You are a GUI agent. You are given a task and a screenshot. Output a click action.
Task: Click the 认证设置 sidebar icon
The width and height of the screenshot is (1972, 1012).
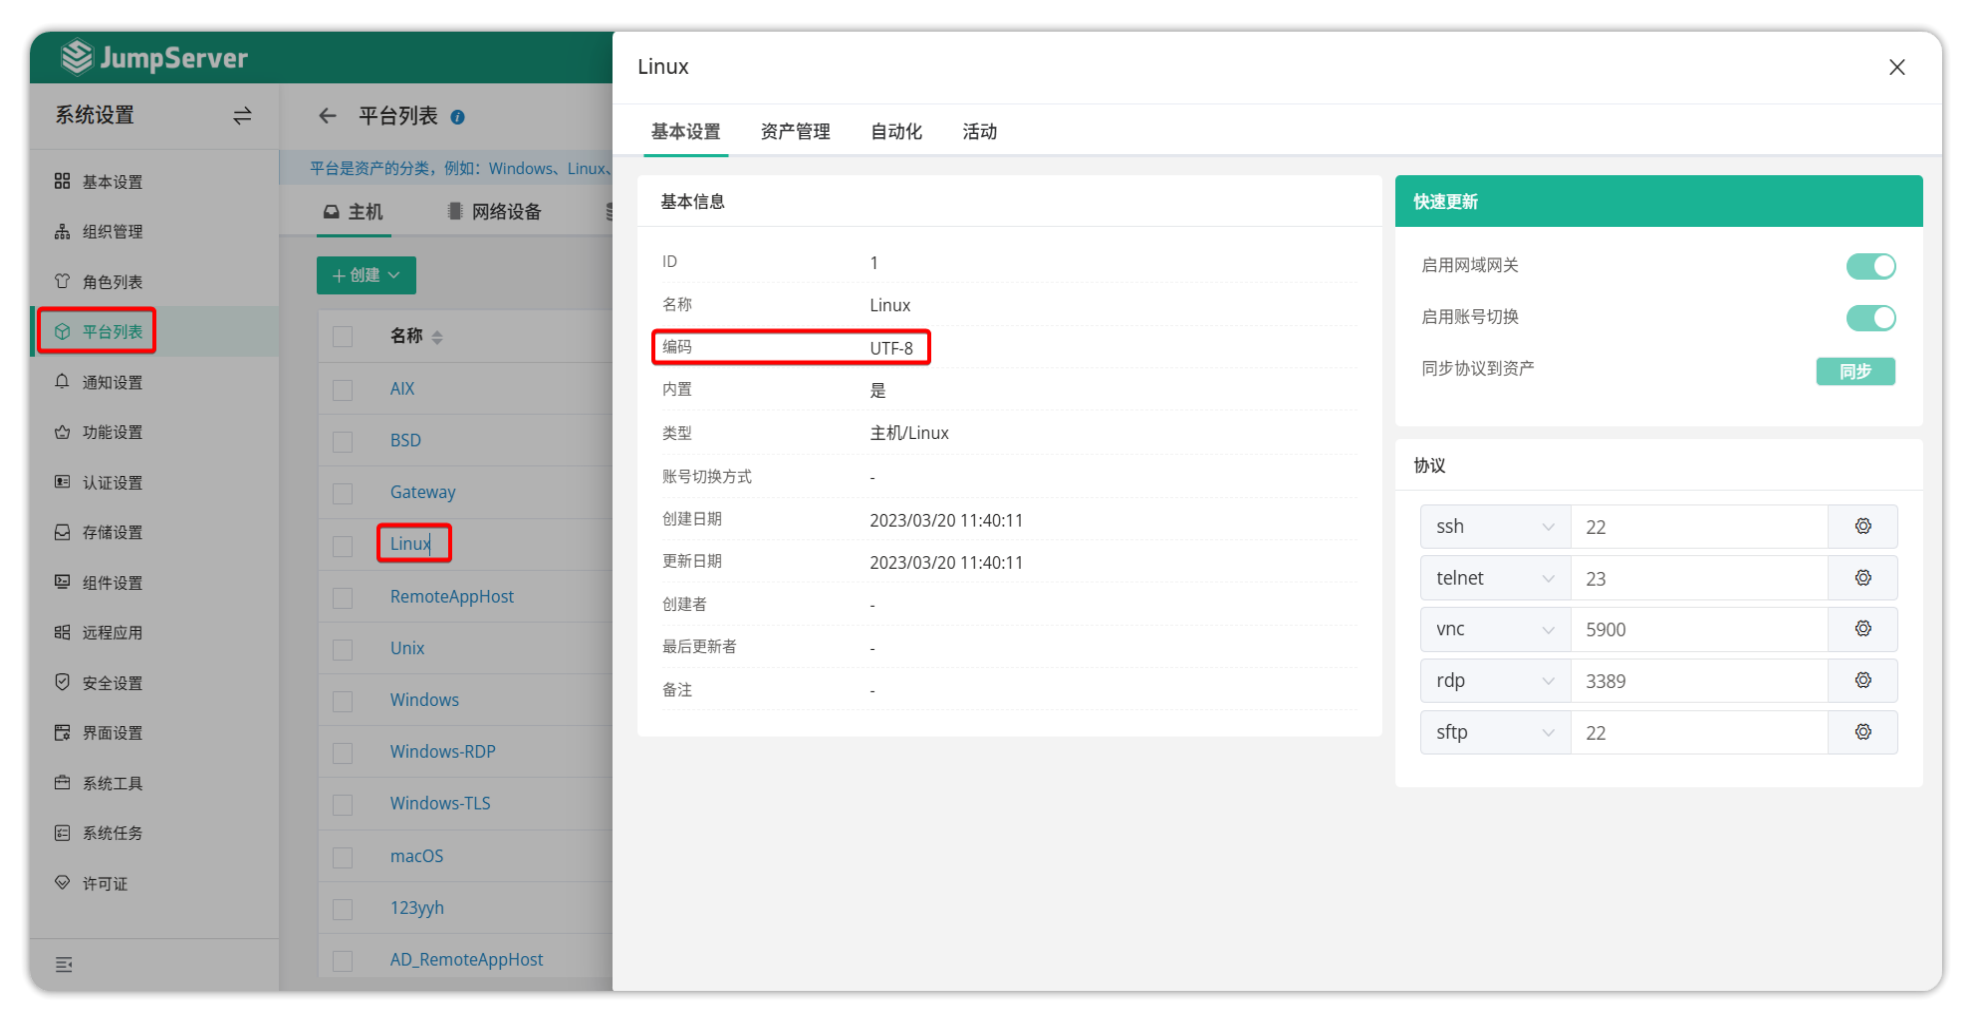click(x=62, y=482)
